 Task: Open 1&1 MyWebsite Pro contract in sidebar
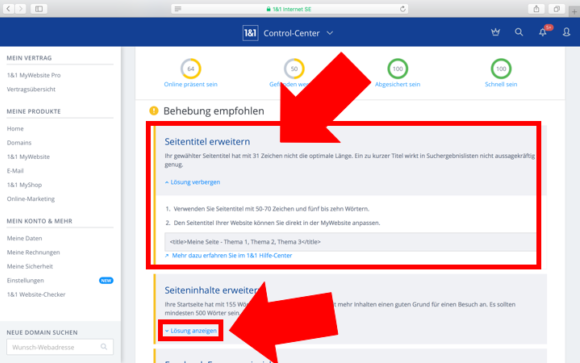coord(34,75)
